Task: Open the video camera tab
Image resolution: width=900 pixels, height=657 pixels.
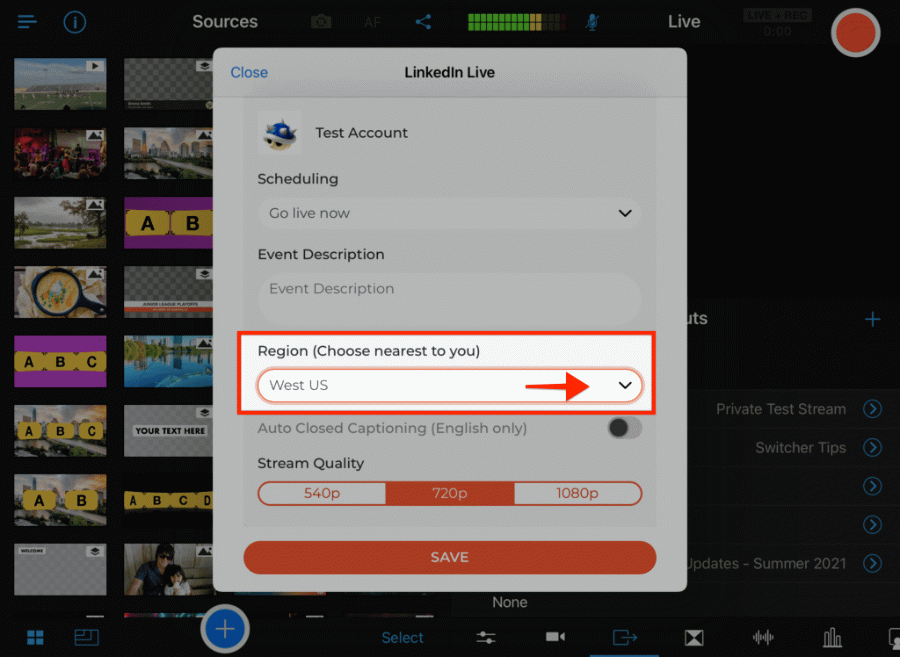Action: coord(555,637)
